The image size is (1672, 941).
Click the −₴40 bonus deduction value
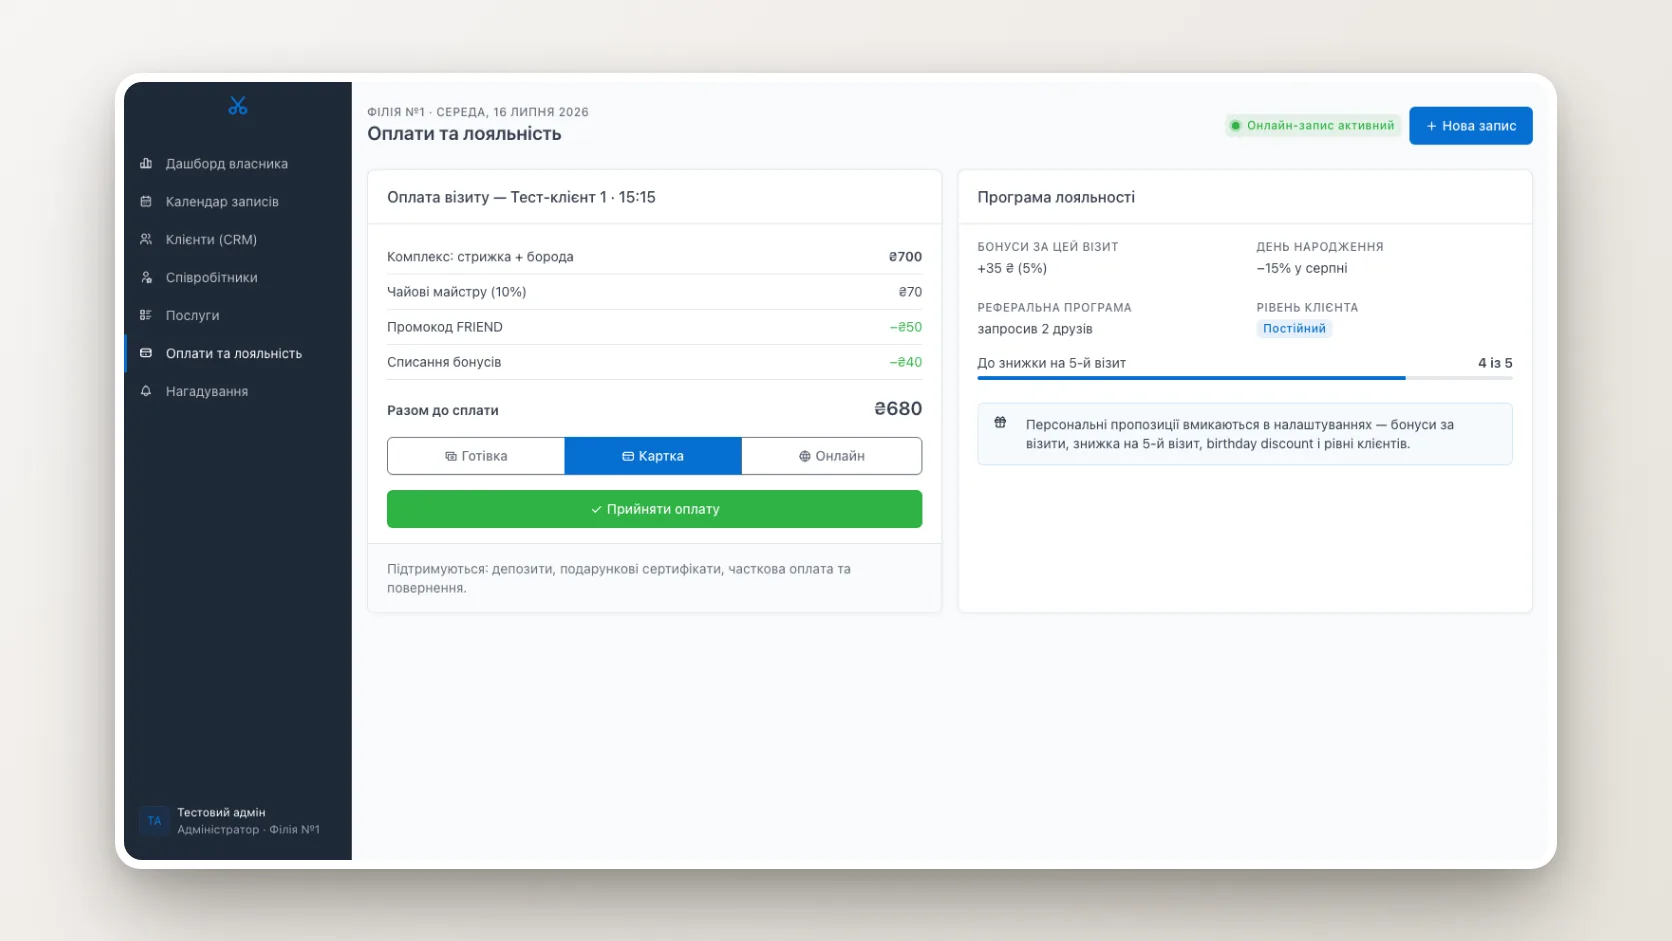[x=906, y=362]
